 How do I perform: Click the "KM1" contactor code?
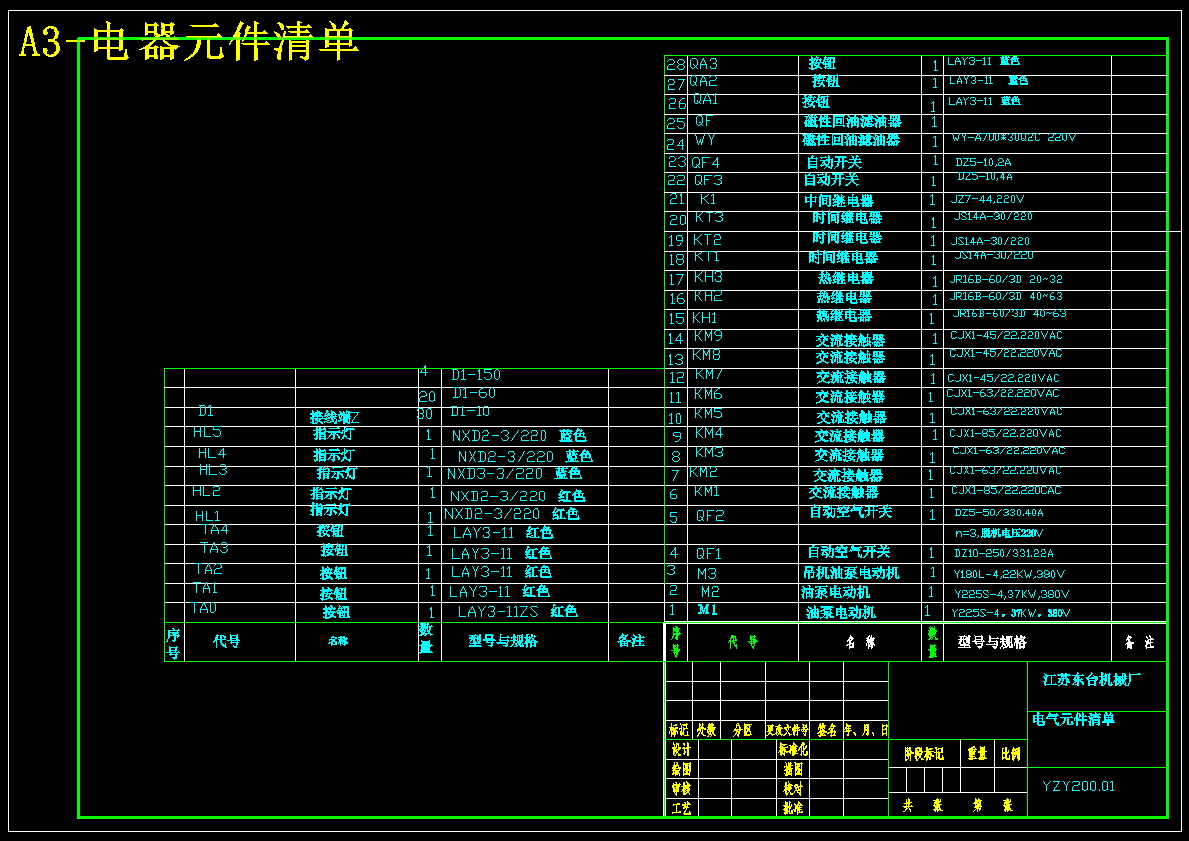(707, 491)
